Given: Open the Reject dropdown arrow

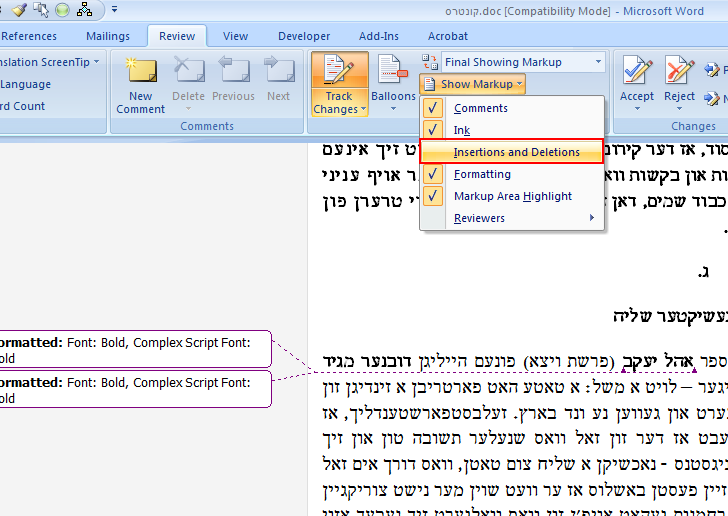Looking at the screenshot, I should [679, 109].
